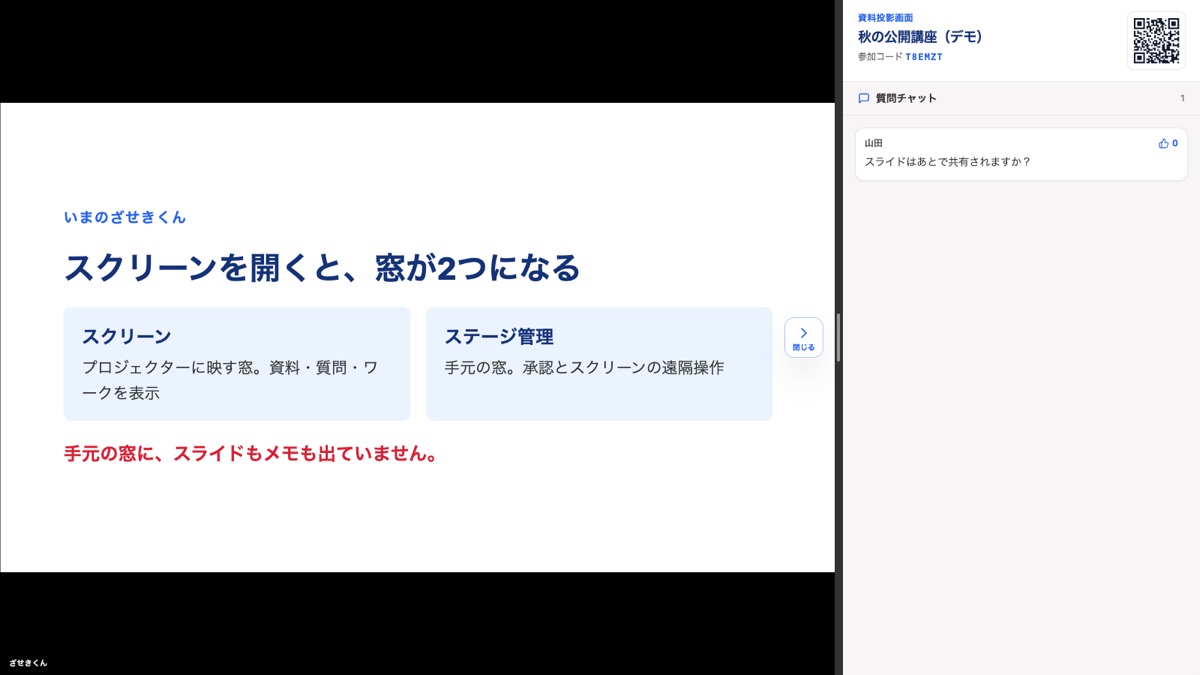Click the slide heading スクリーンを開くと、窓が2つになる
Image resolution: width=1200 pixels, height=675 pixels.
tap(322, 268)
